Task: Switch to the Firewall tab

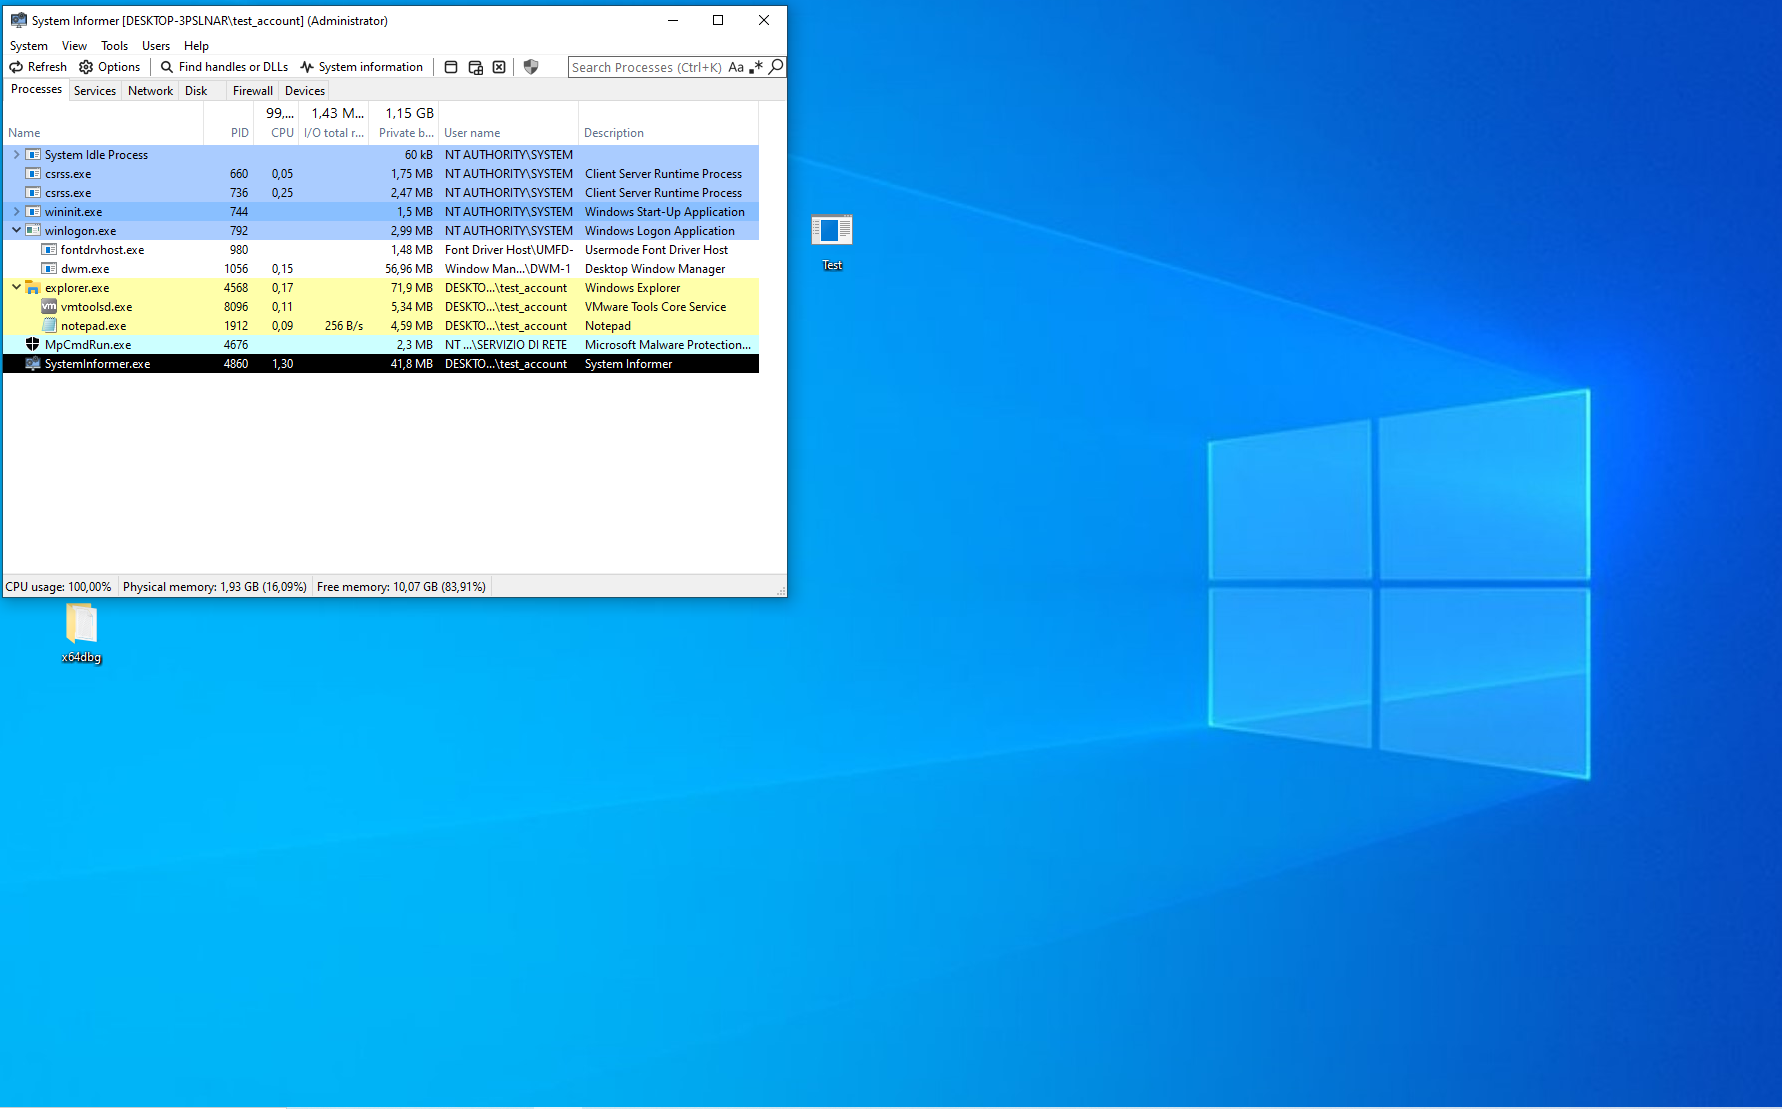Action: pyautogui.click(x=252, y=90)
